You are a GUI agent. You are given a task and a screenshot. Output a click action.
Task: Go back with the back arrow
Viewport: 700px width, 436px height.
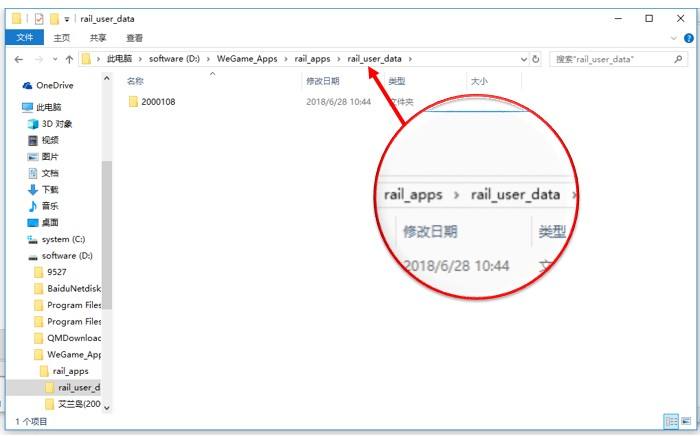coord(19,59)
